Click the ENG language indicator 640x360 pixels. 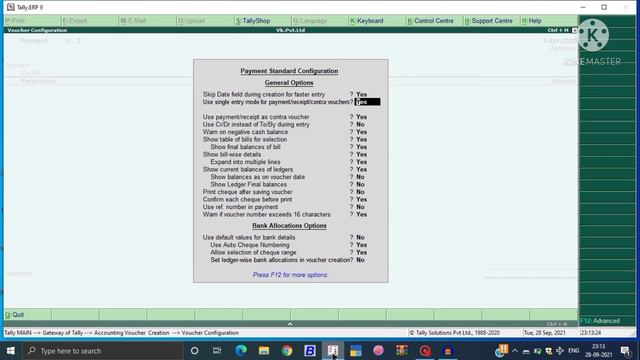coord(573,351)
